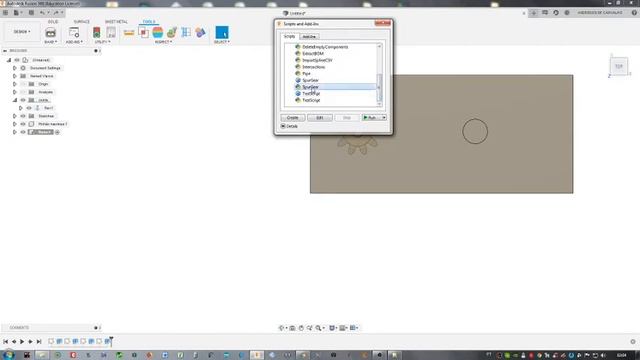Select the Display component colors icon
The height and width of the screenshot is (360, 640).
[x=200, y=32]
